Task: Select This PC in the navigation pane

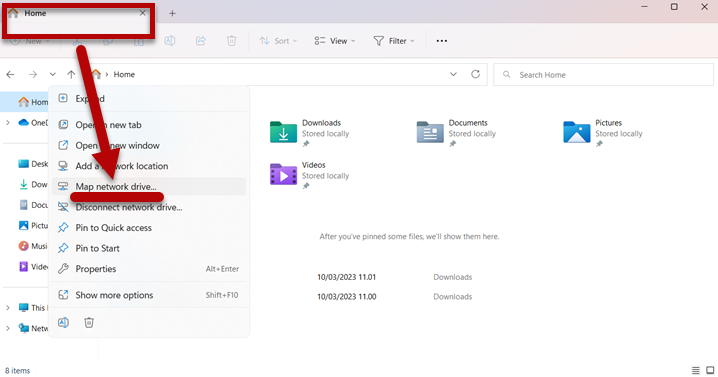Action: click(x=33, y=308)
